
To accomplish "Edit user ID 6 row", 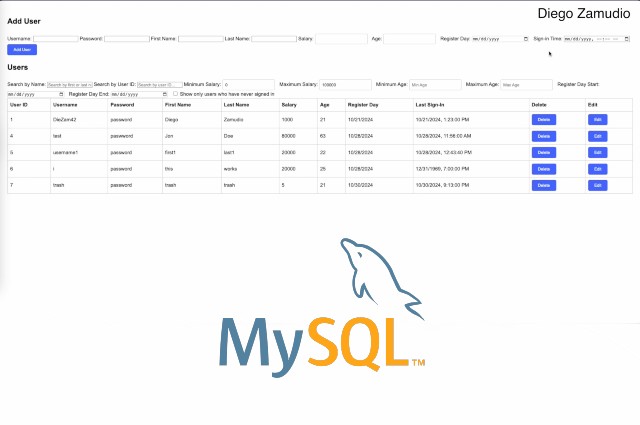I will point(598,169).
